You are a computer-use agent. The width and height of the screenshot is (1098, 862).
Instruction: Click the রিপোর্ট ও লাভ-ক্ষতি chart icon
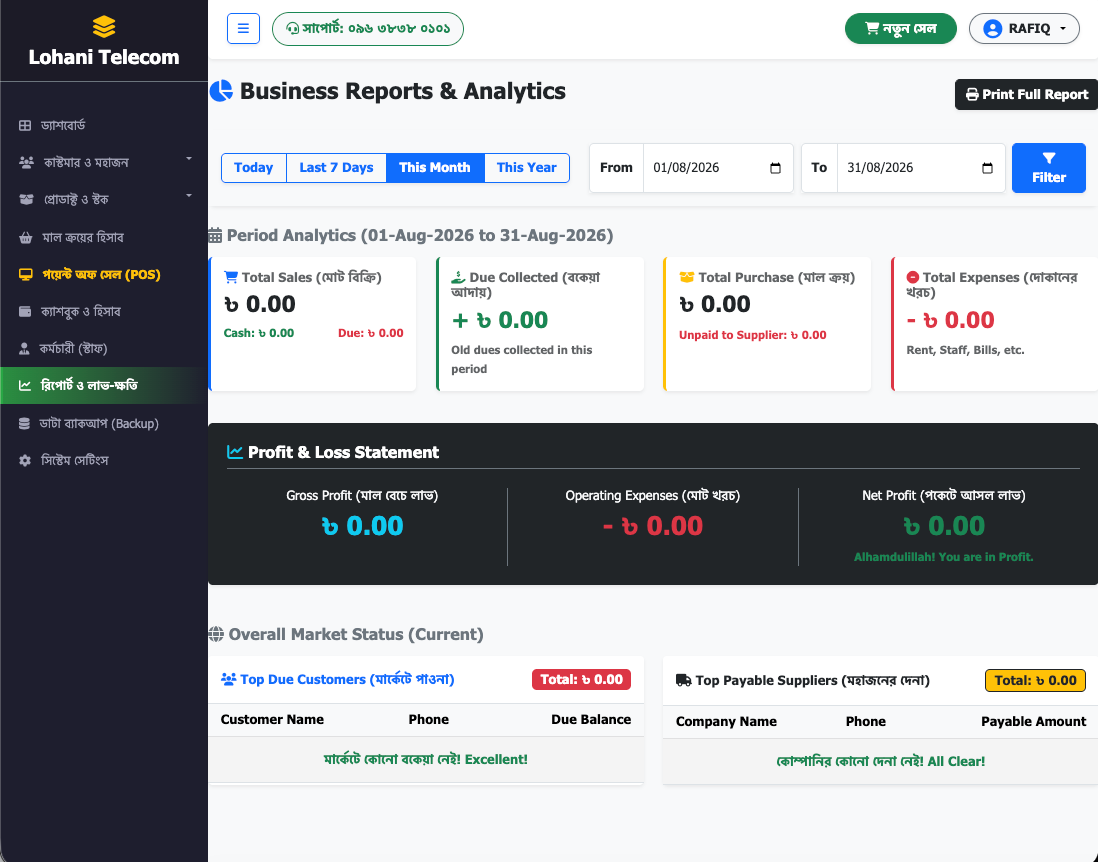coord(25,386)
